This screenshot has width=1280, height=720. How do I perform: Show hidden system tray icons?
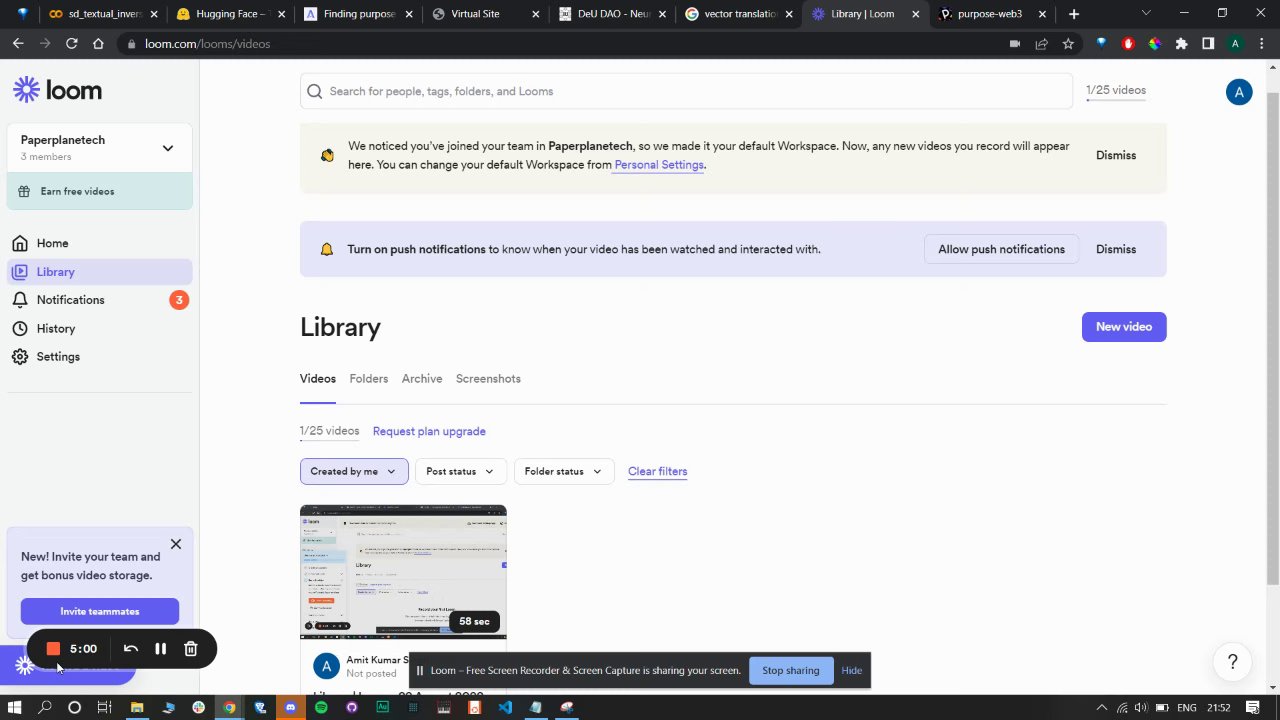point(1102,707)
